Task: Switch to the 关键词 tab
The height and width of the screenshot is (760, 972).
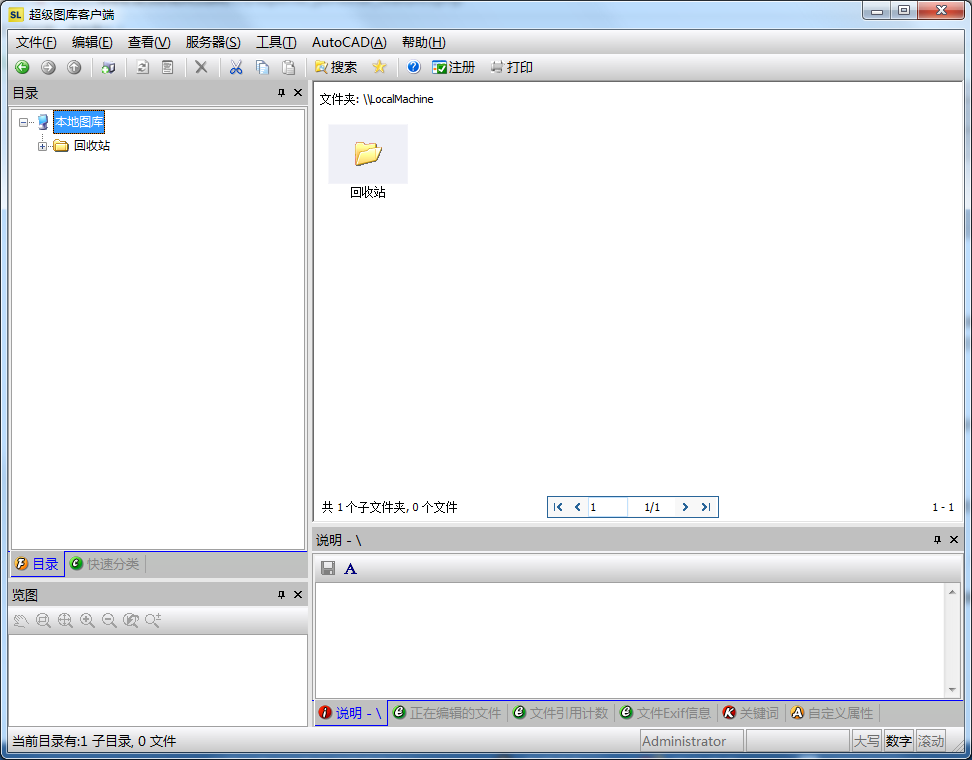Action: point(750,713)
